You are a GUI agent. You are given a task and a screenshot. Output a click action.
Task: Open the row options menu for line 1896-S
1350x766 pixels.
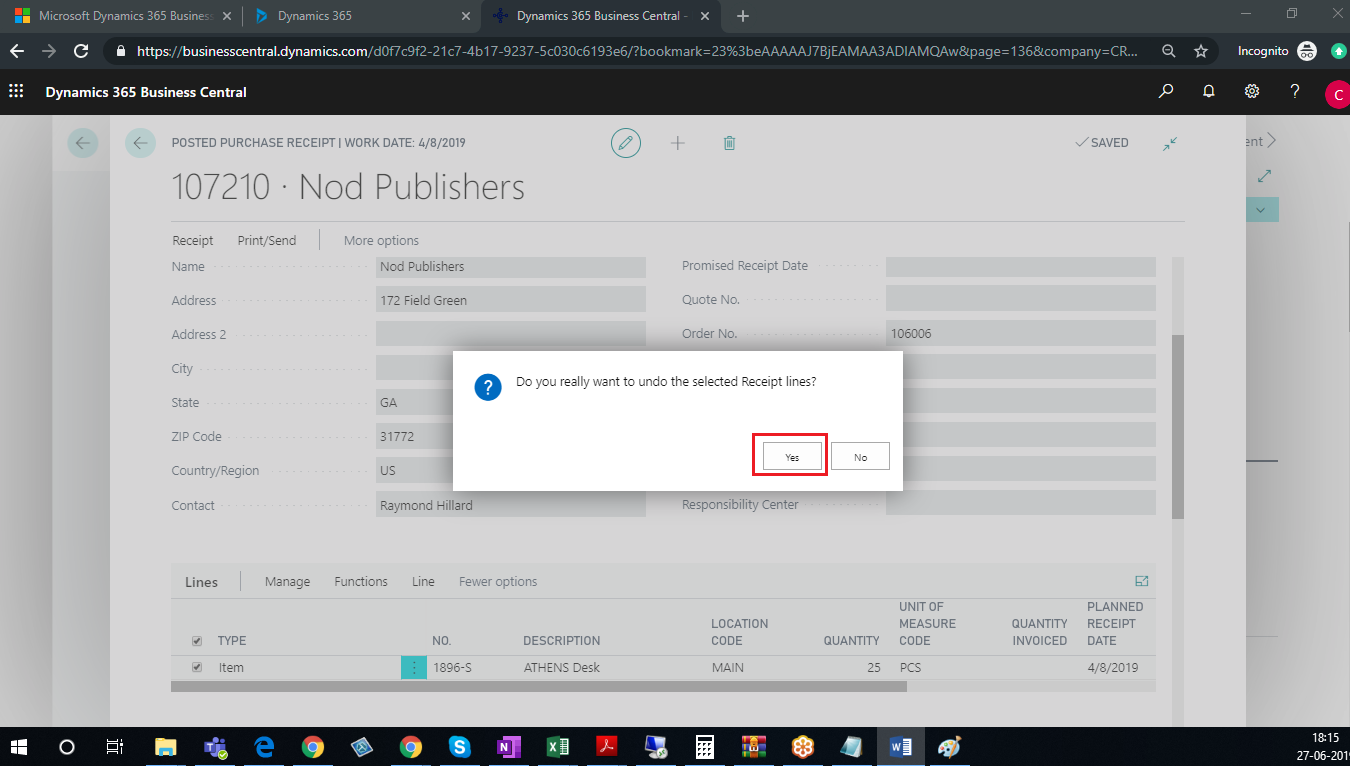tap(413, 667)
